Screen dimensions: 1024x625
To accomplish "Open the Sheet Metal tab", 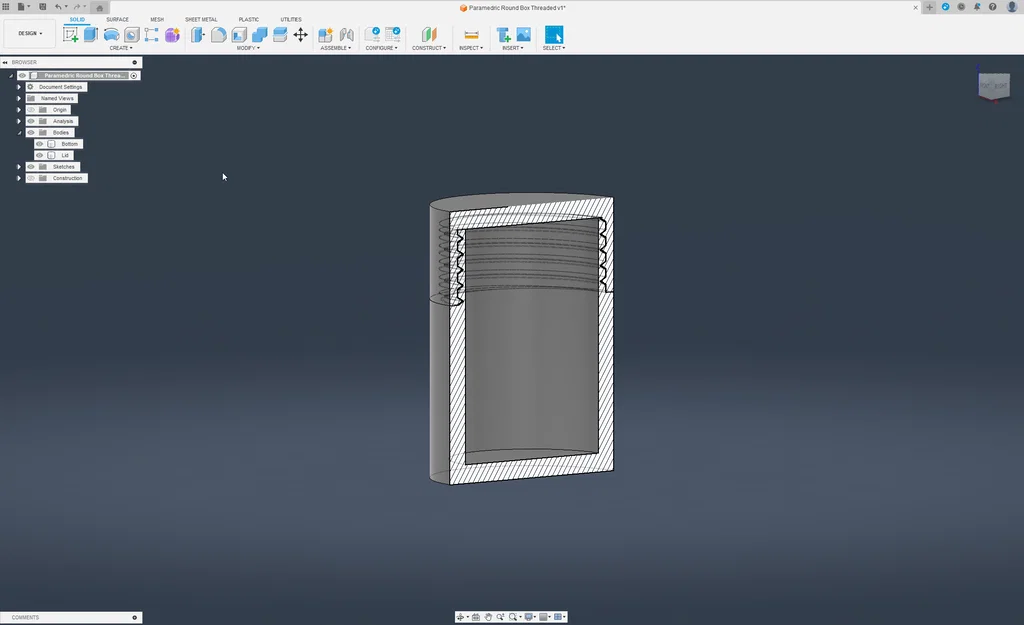I will click(201, 18).
